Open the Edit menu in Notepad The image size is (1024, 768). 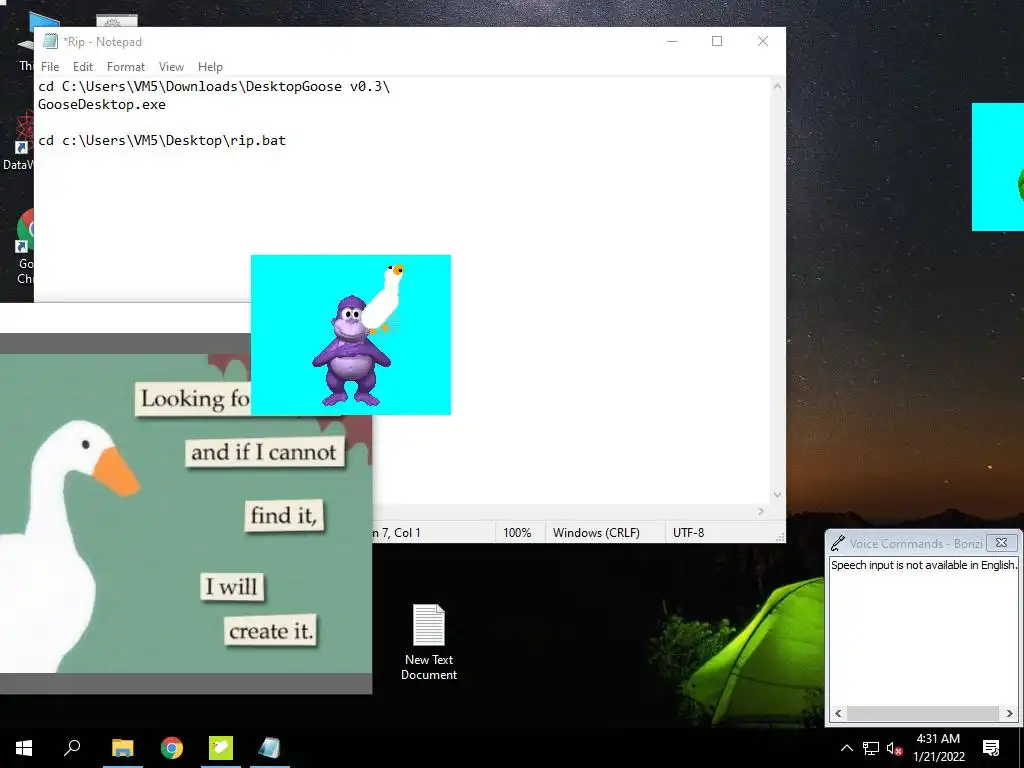82,67
